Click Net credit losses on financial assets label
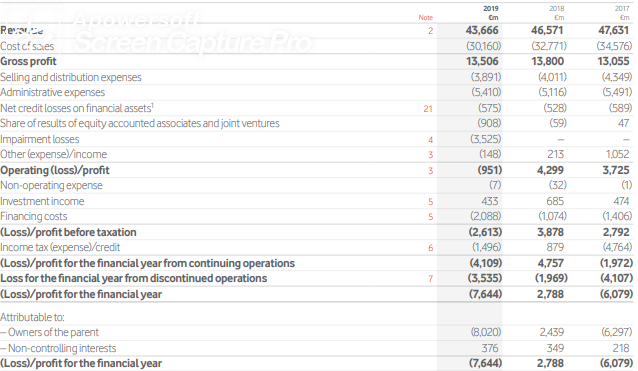This screenshot has height=371, width=638. pos(77,108)
